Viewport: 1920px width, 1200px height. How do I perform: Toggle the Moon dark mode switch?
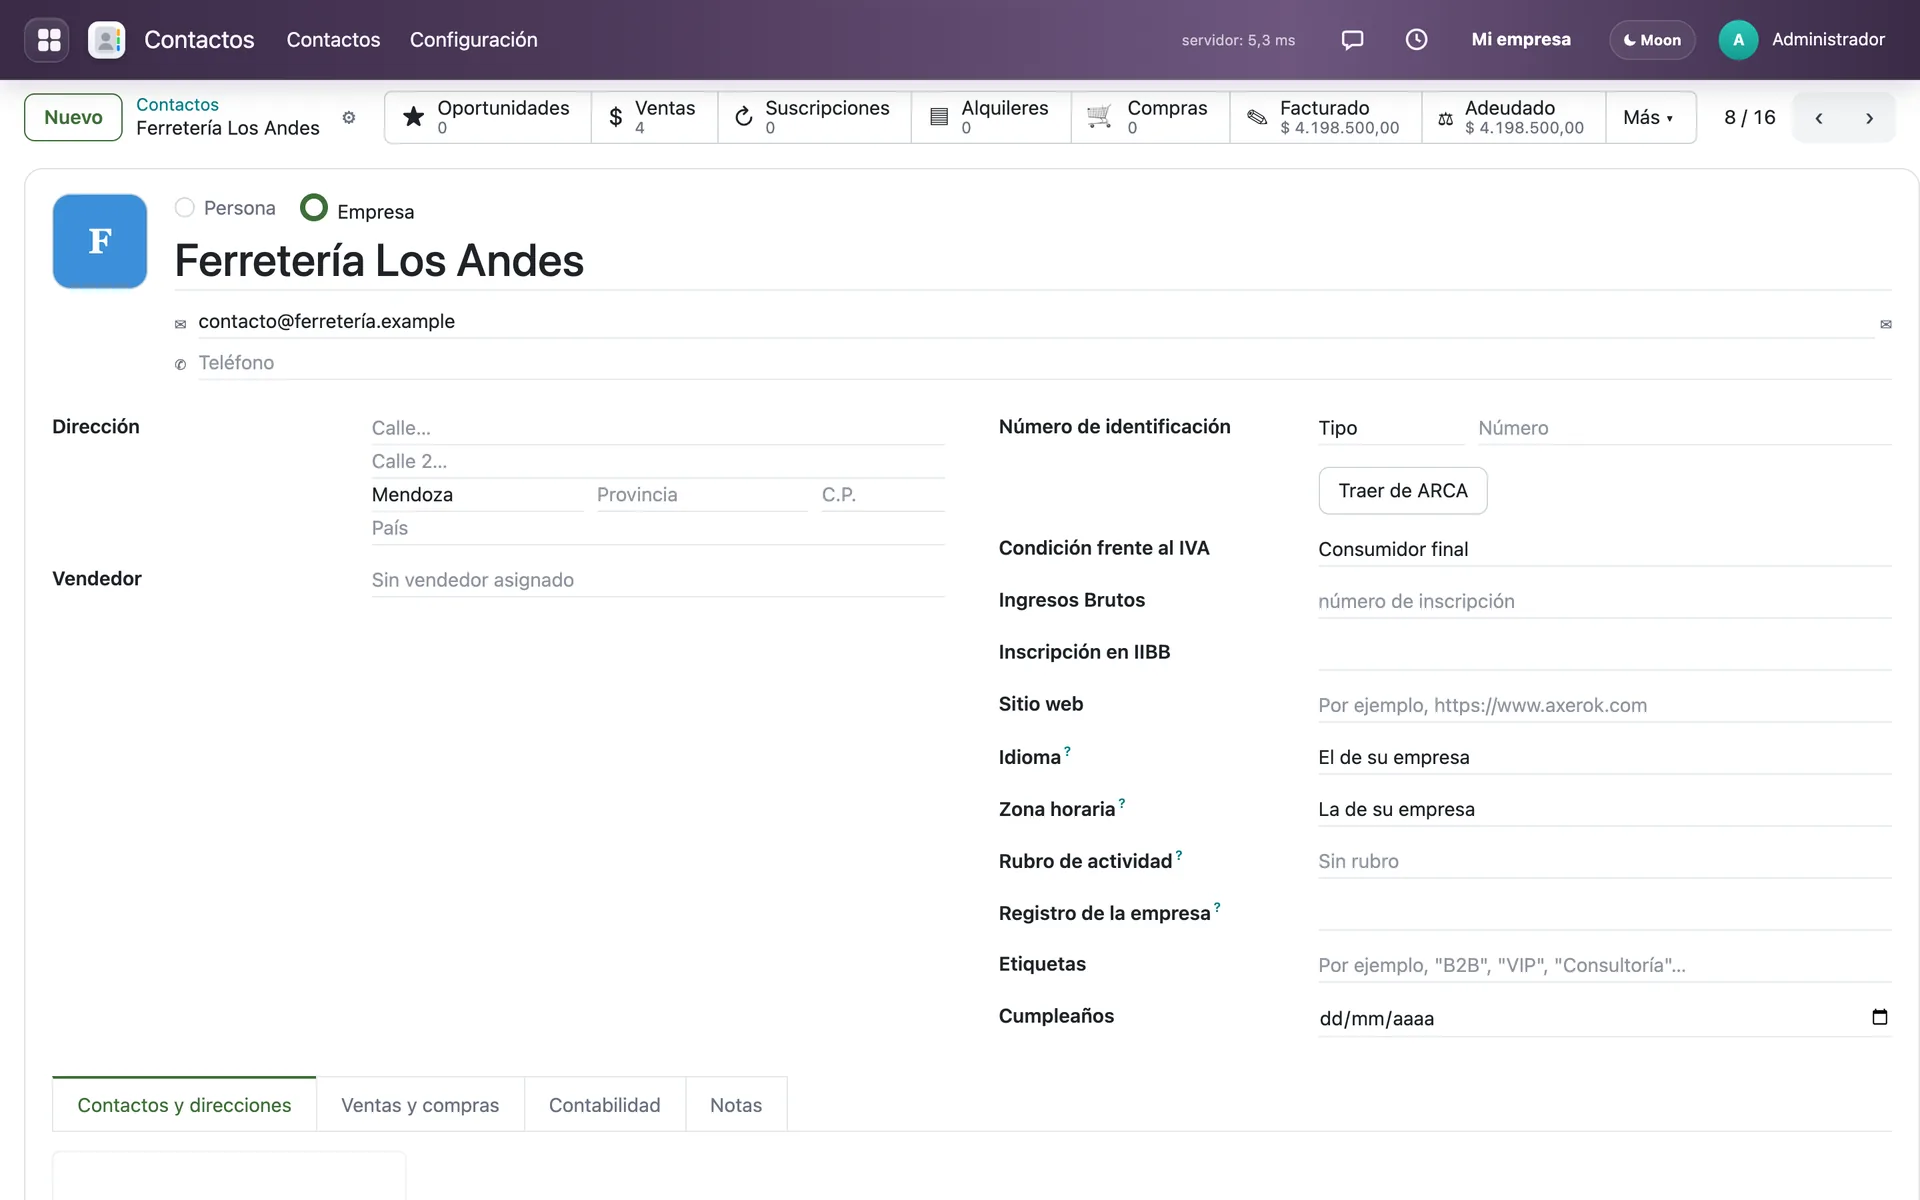pos(1652,40)
